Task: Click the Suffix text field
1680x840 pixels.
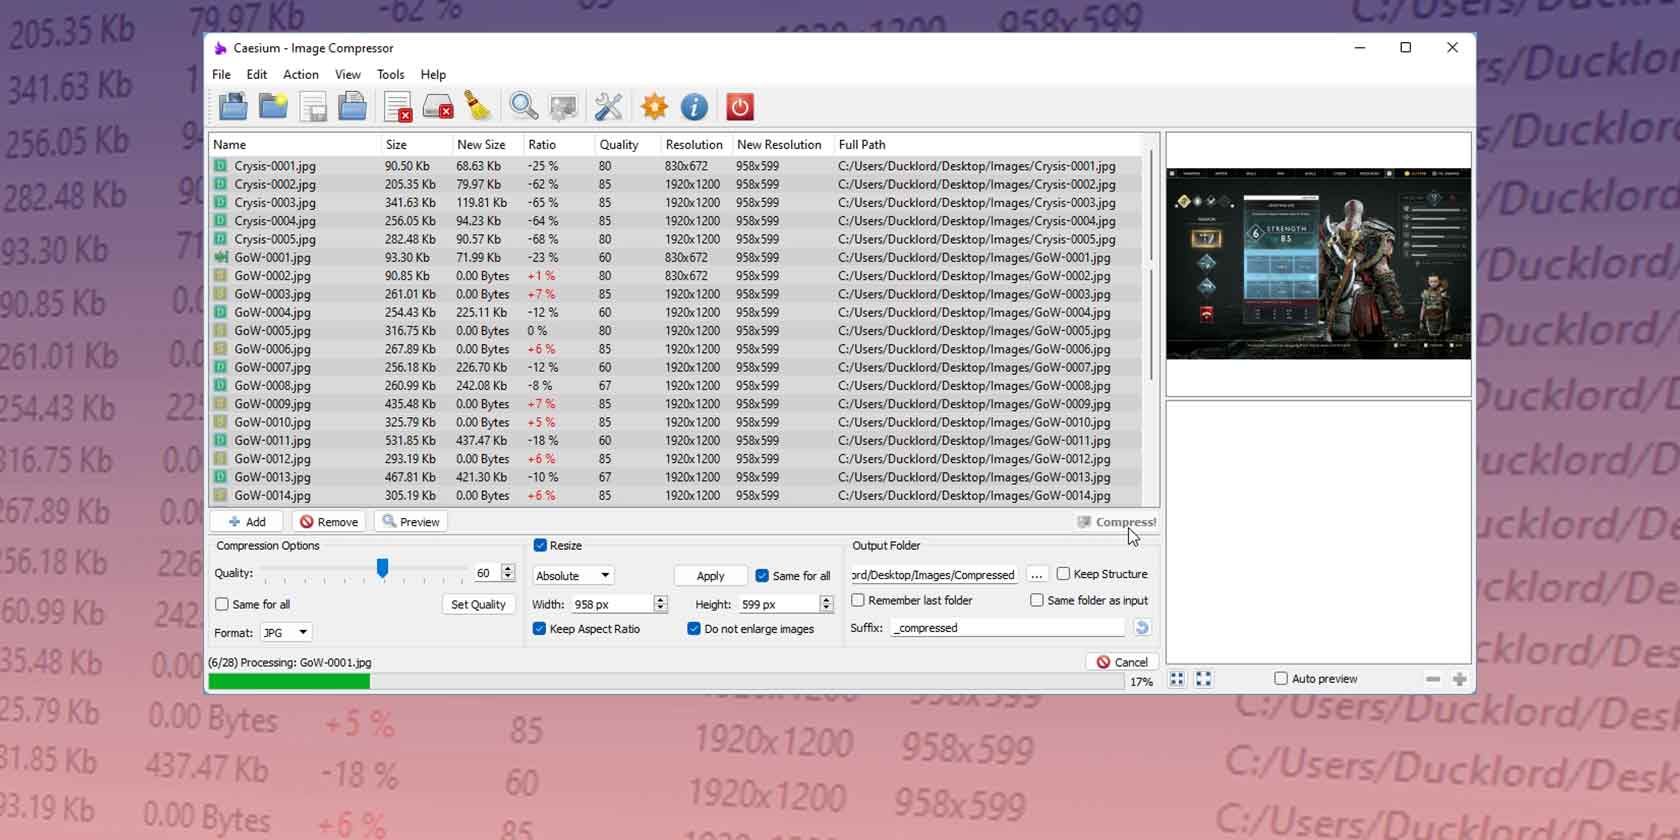Action: [x=1007, y=628]
